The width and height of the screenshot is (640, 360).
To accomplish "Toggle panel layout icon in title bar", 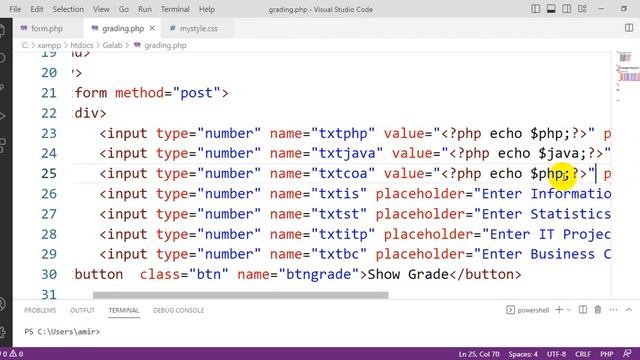I will click(551, 9).
